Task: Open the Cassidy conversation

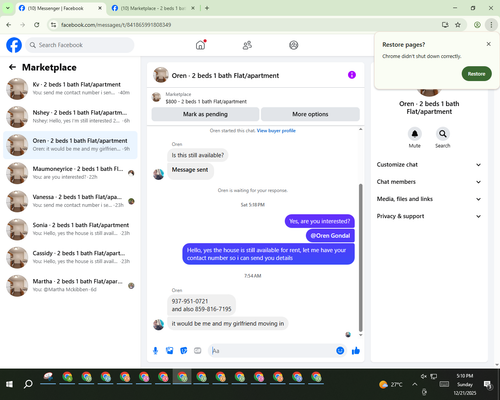Action: pos(70,257)
